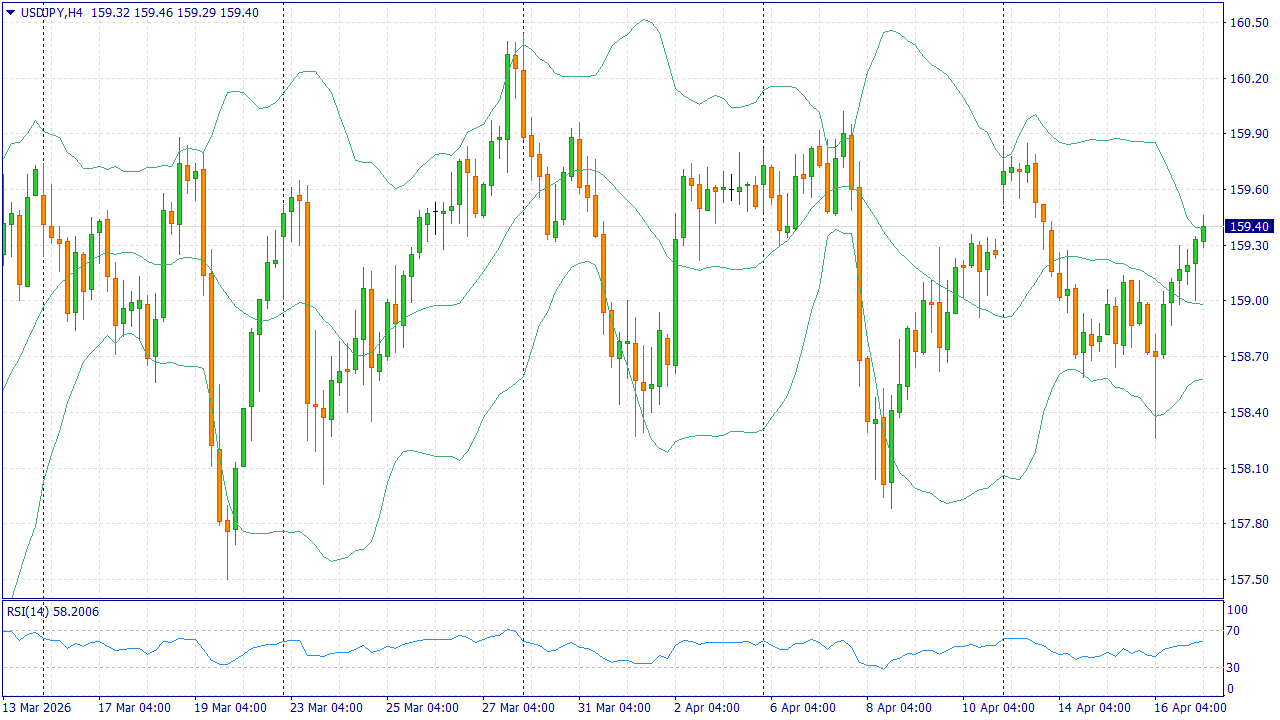
Task: Click the 8 Apr 04:00 time label
Action: tap(901, 707)
